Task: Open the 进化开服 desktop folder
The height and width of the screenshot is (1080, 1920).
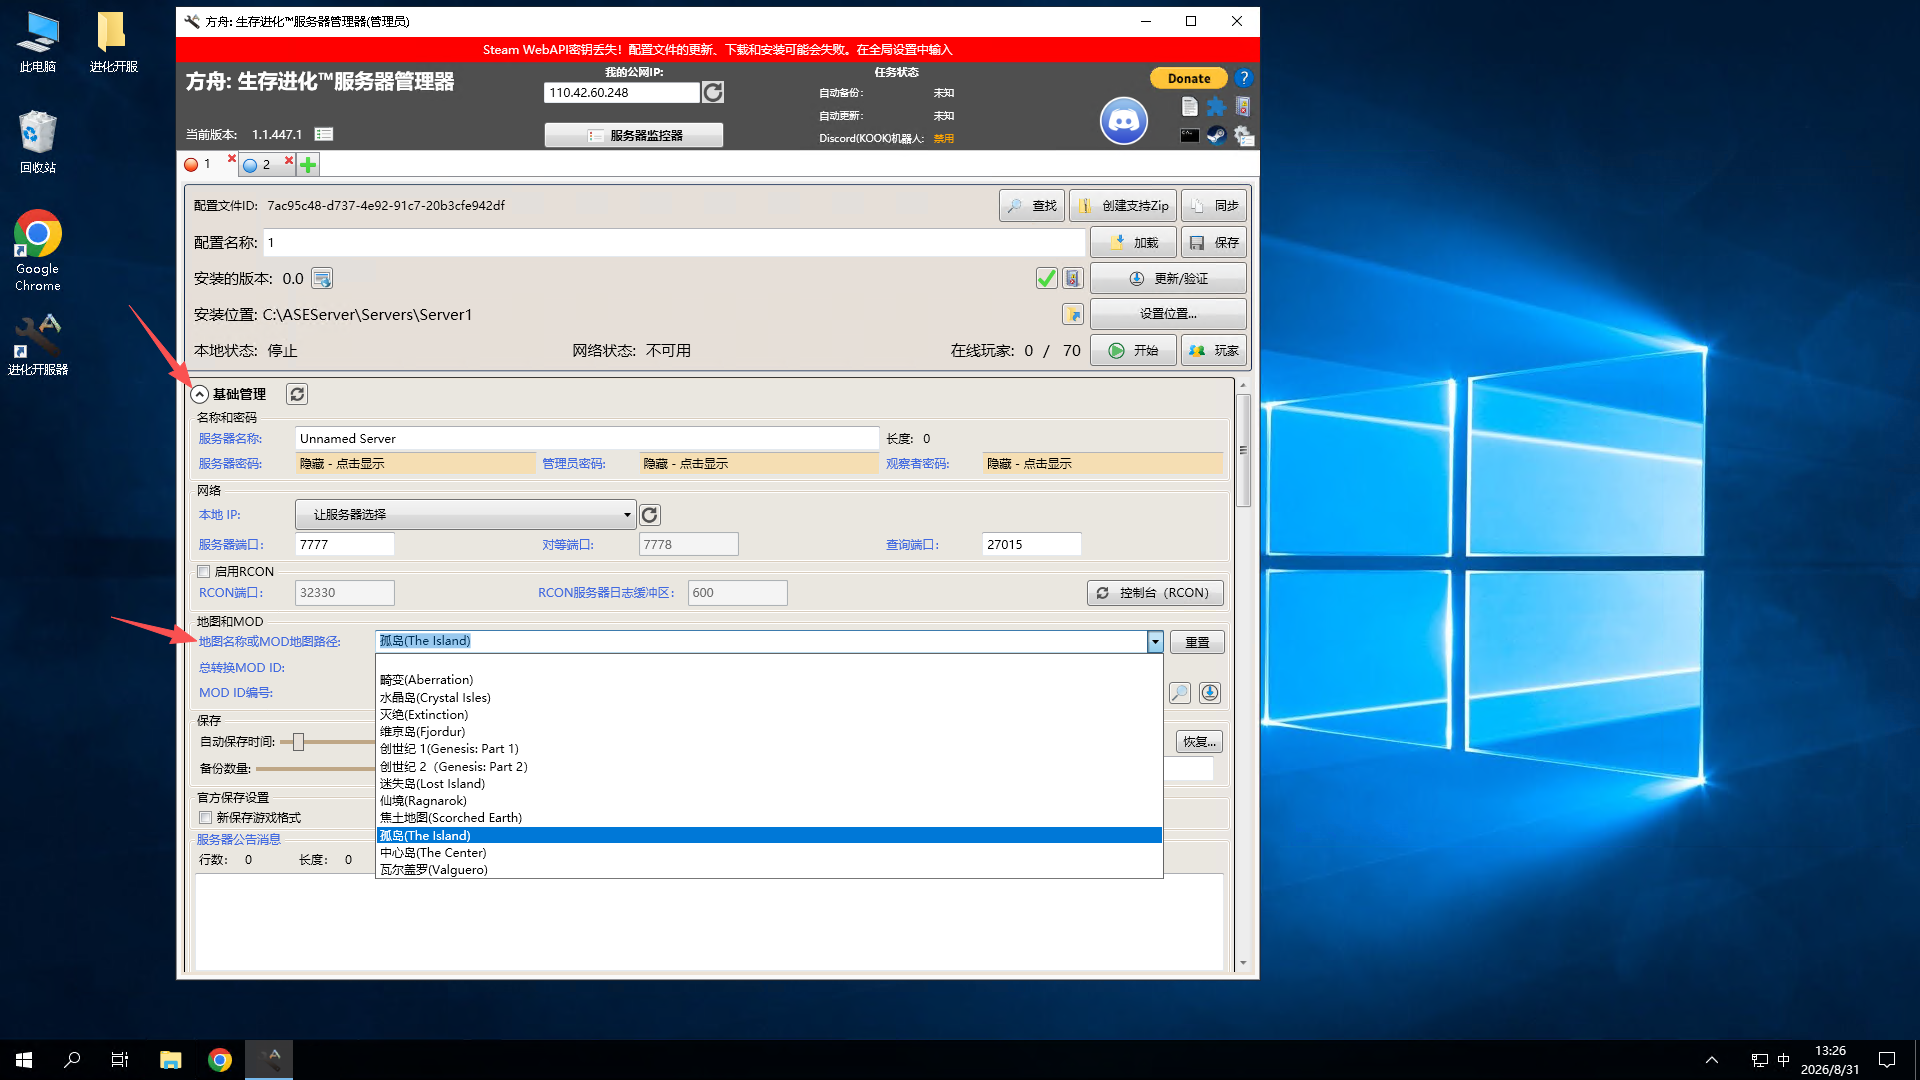Action: coord(113,42)
